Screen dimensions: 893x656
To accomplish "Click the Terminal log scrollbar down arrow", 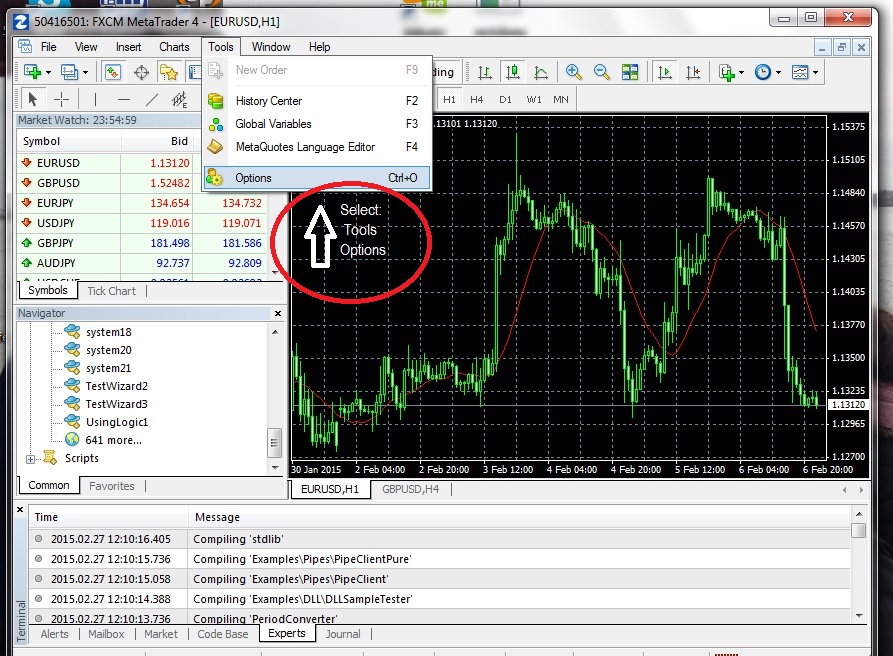I will [x=859, y=616].
